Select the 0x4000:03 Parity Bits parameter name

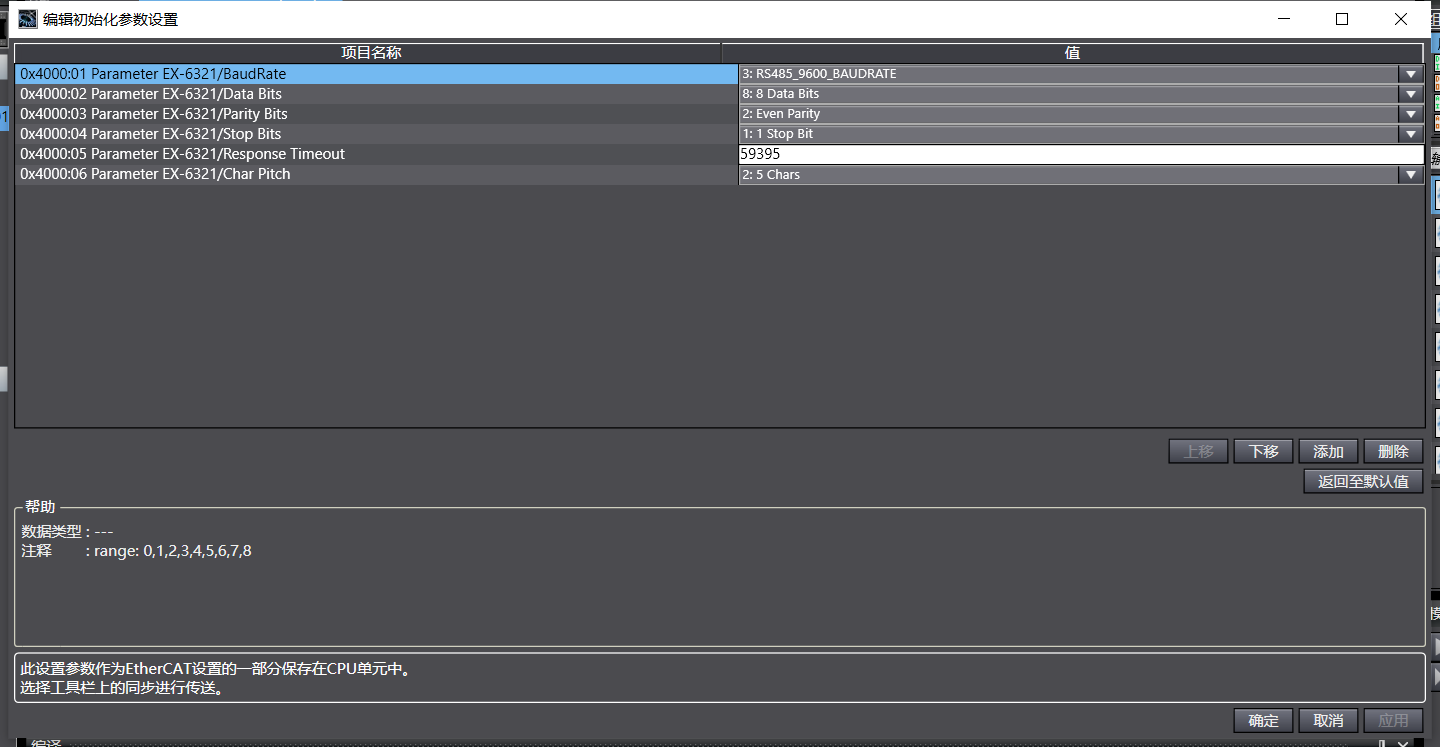pyautogui.click(x=154, y=114)
